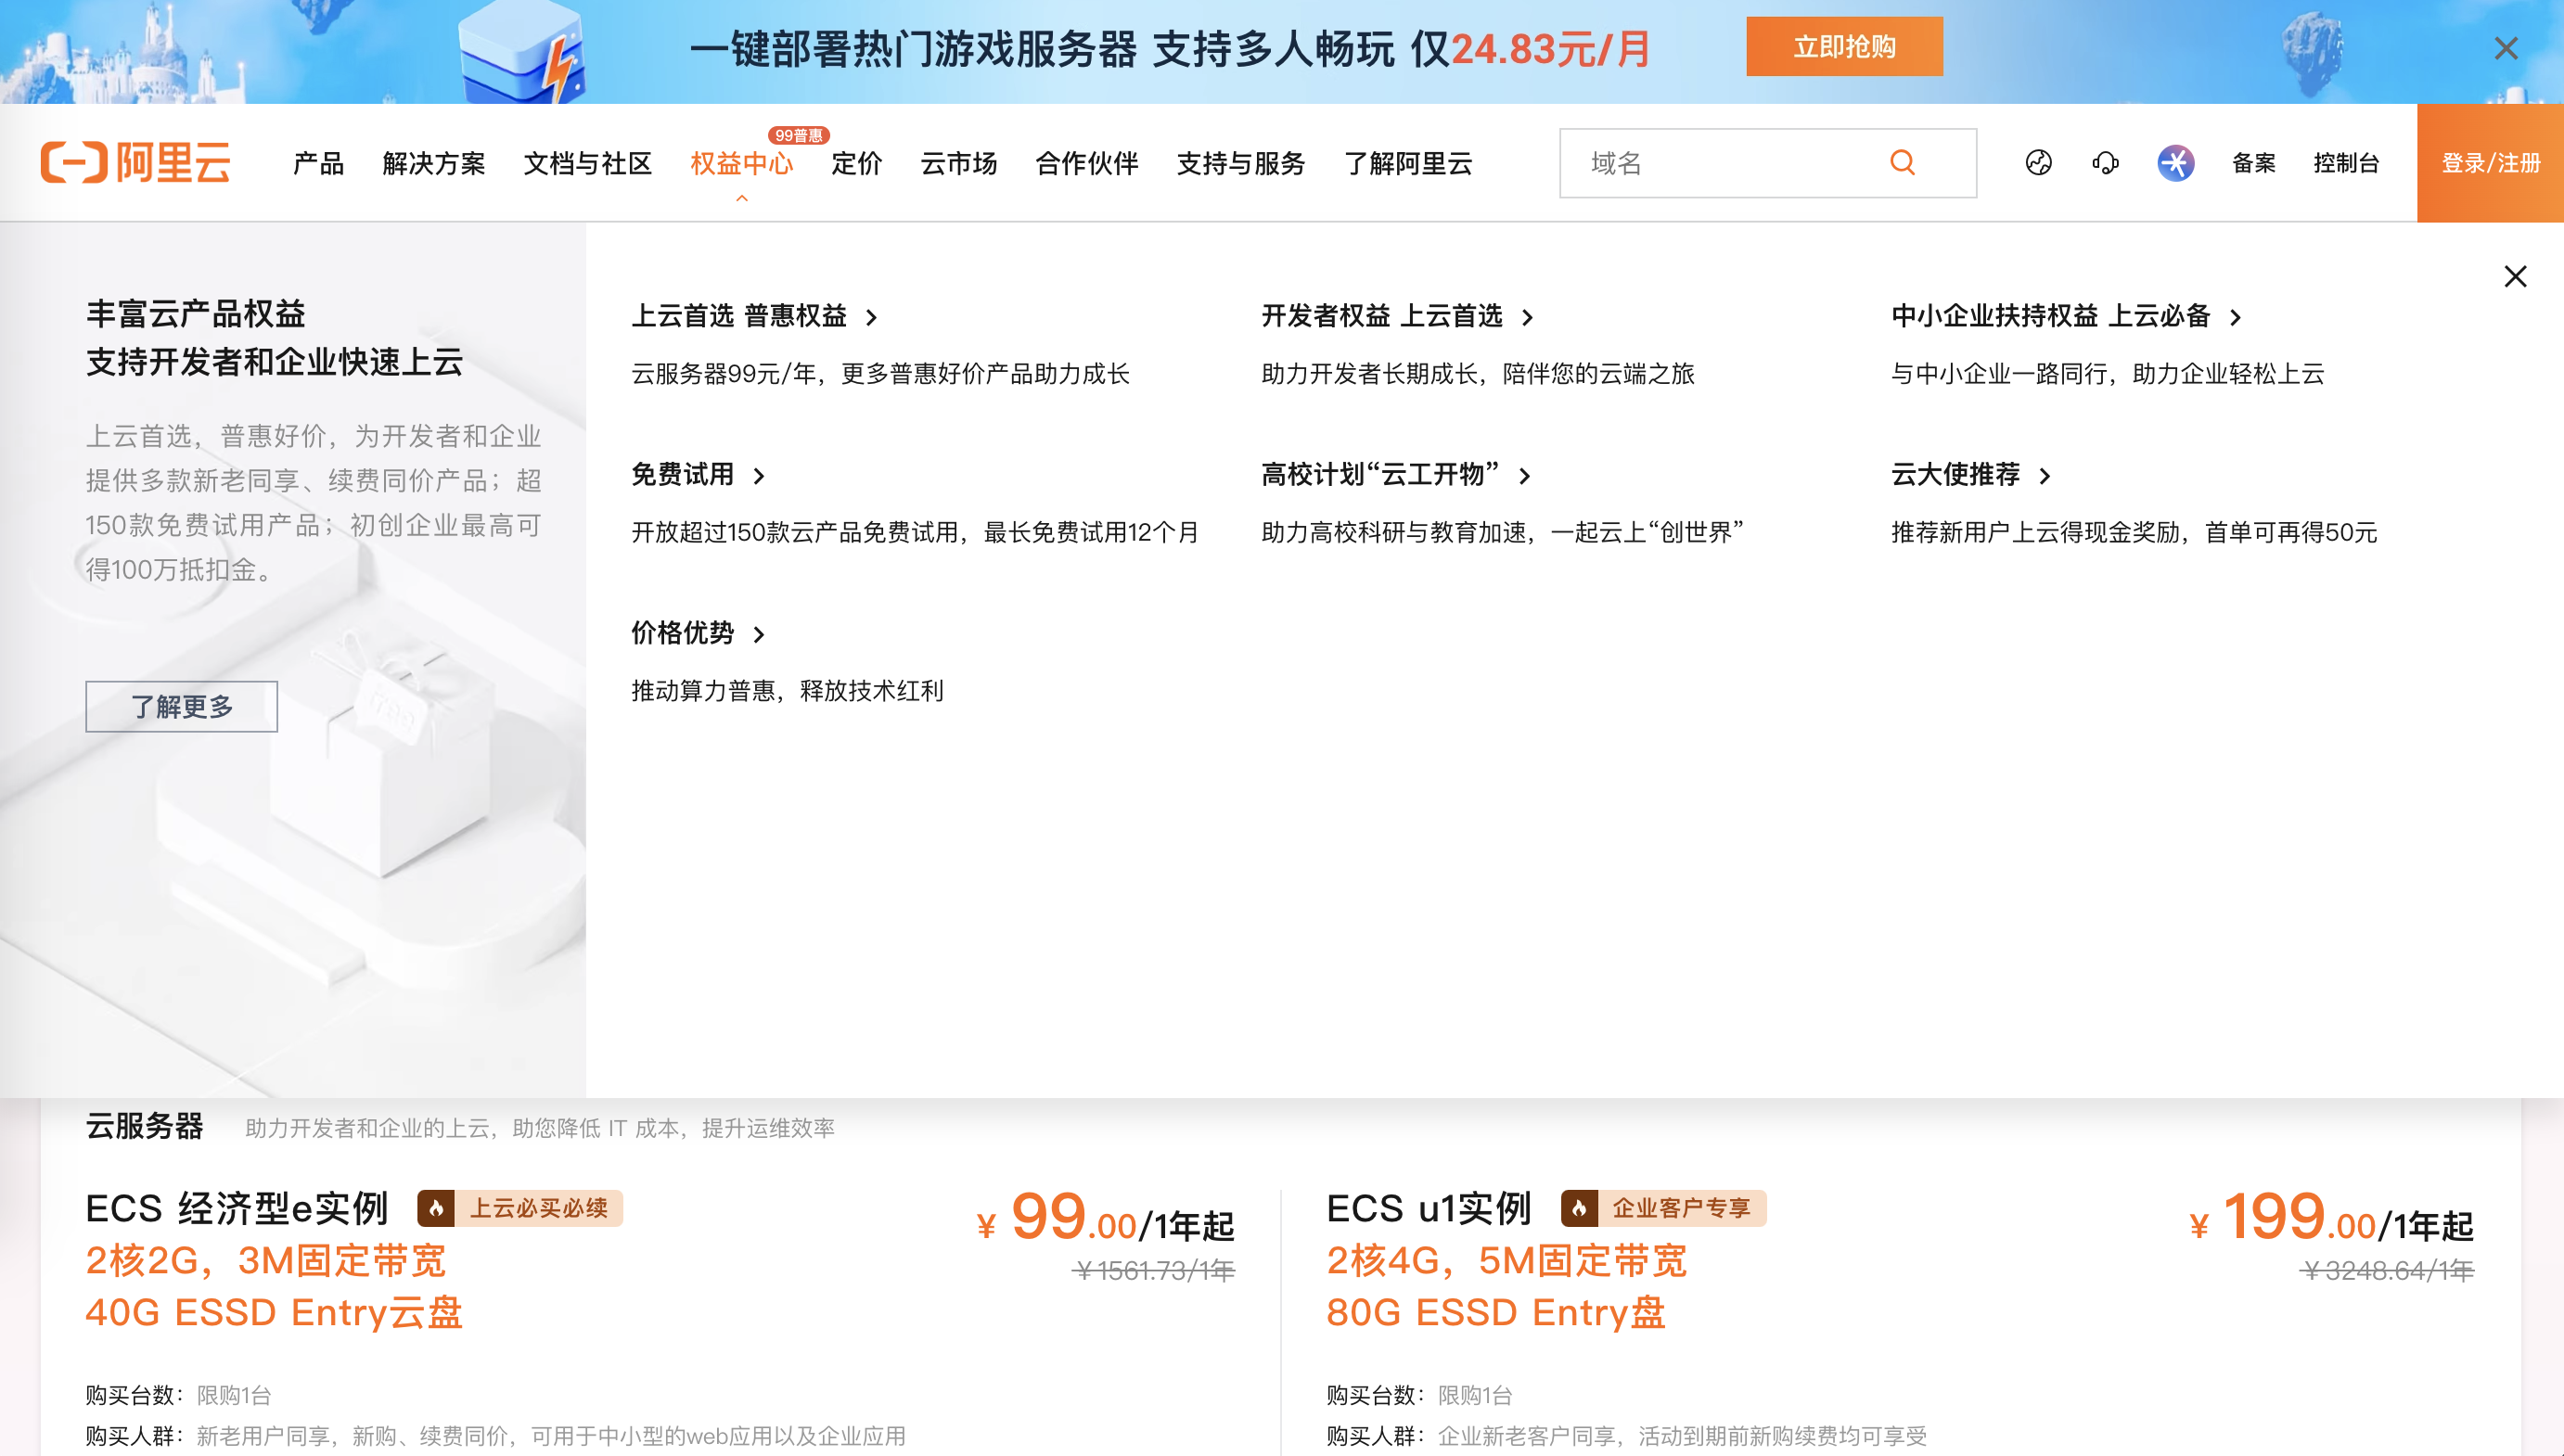Image resolution: width=2564 pixels, height=1456 pixels.
Task: Click the ¥199.00/1年起 price
Action: tap(2331, 1218)
